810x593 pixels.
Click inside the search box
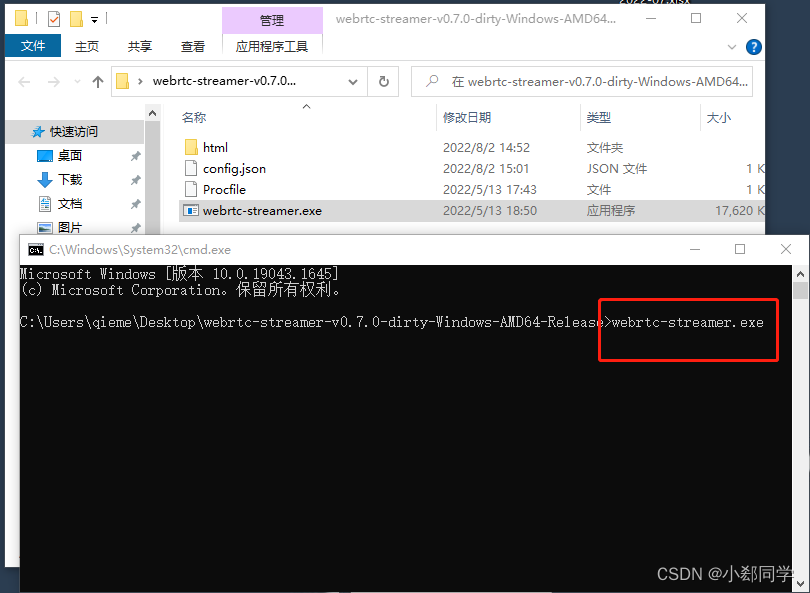pyautogui.click(x=580, y=81)
